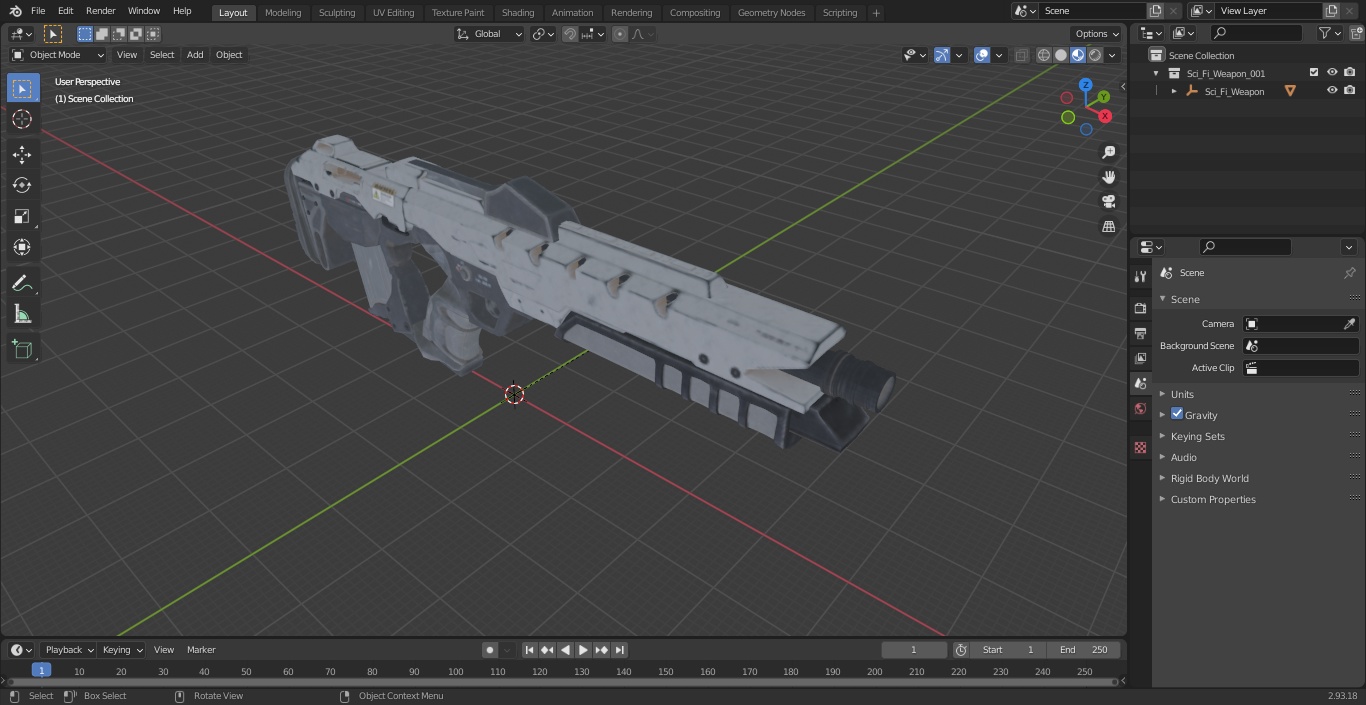This screenshot has width=1366, height=705.
Task: Open the outliner filter dropdown
Action: (x=1329, y=33)
